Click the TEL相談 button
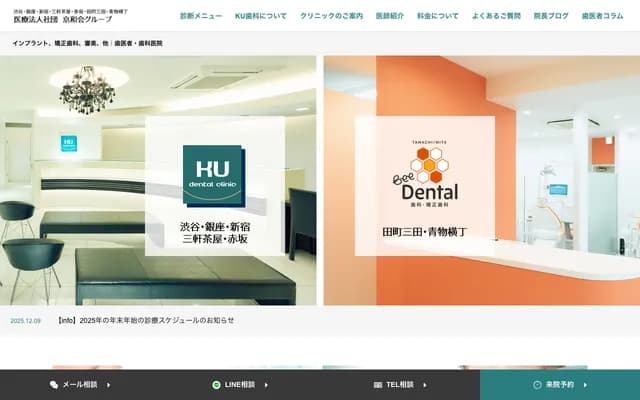Screen dimensions: 640x400 pos(400,385)
